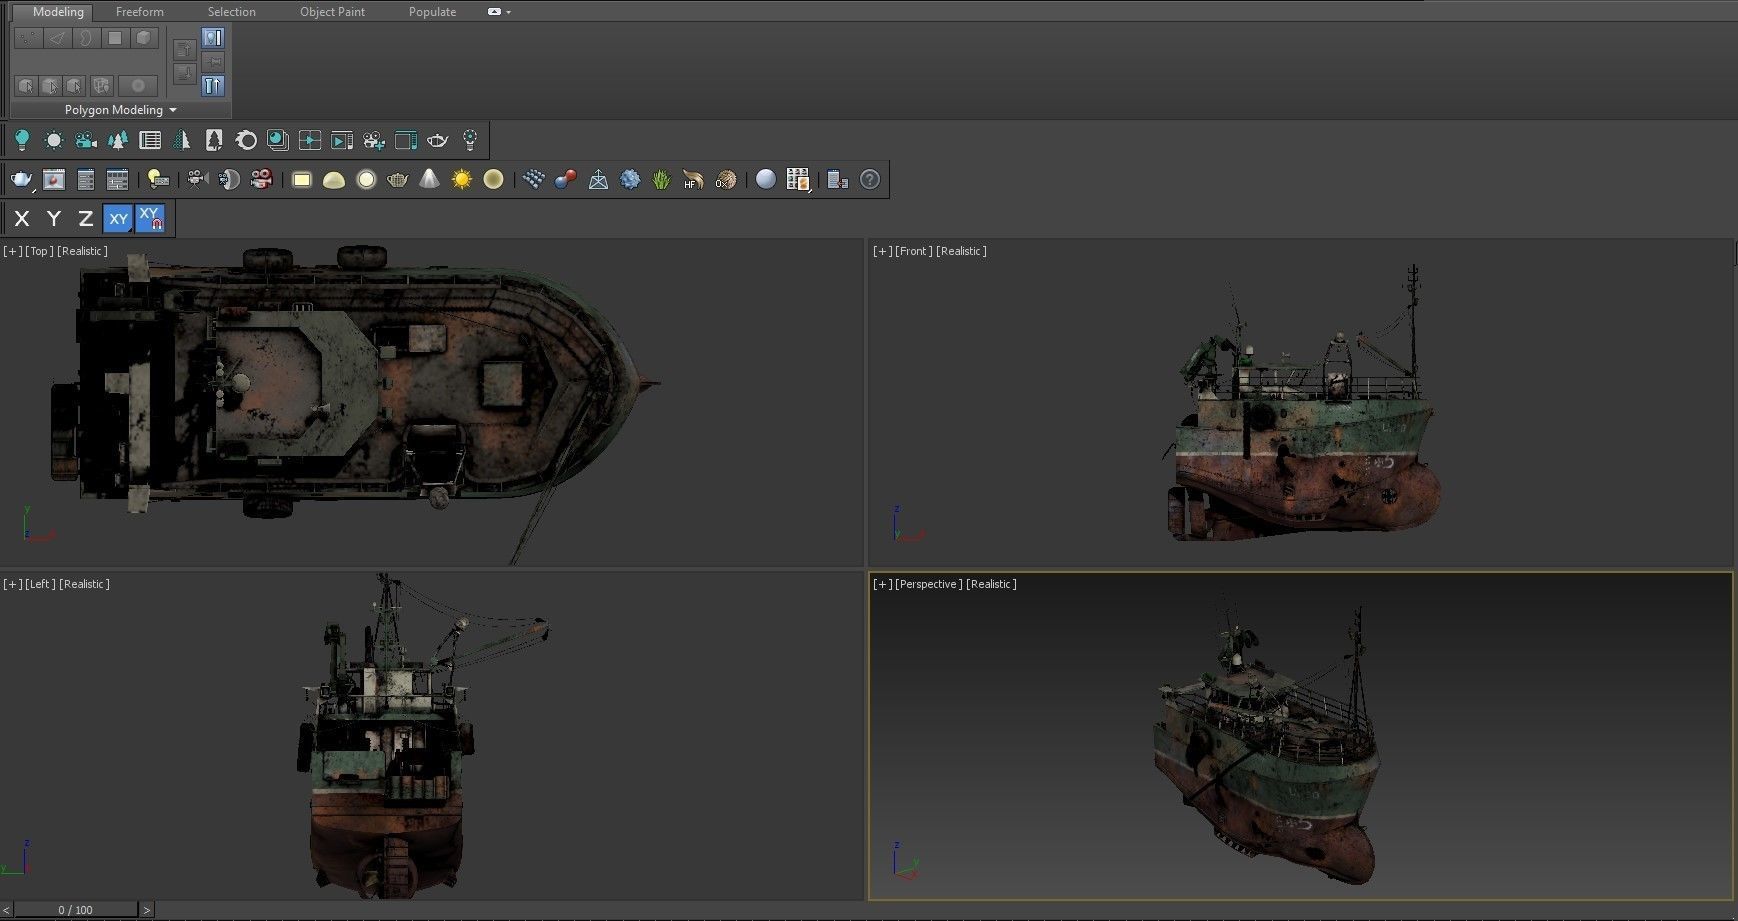The height and width of the screenshot is (921, 1738).
Task: Open the help question mark icon
Action: tap(870, 180)
